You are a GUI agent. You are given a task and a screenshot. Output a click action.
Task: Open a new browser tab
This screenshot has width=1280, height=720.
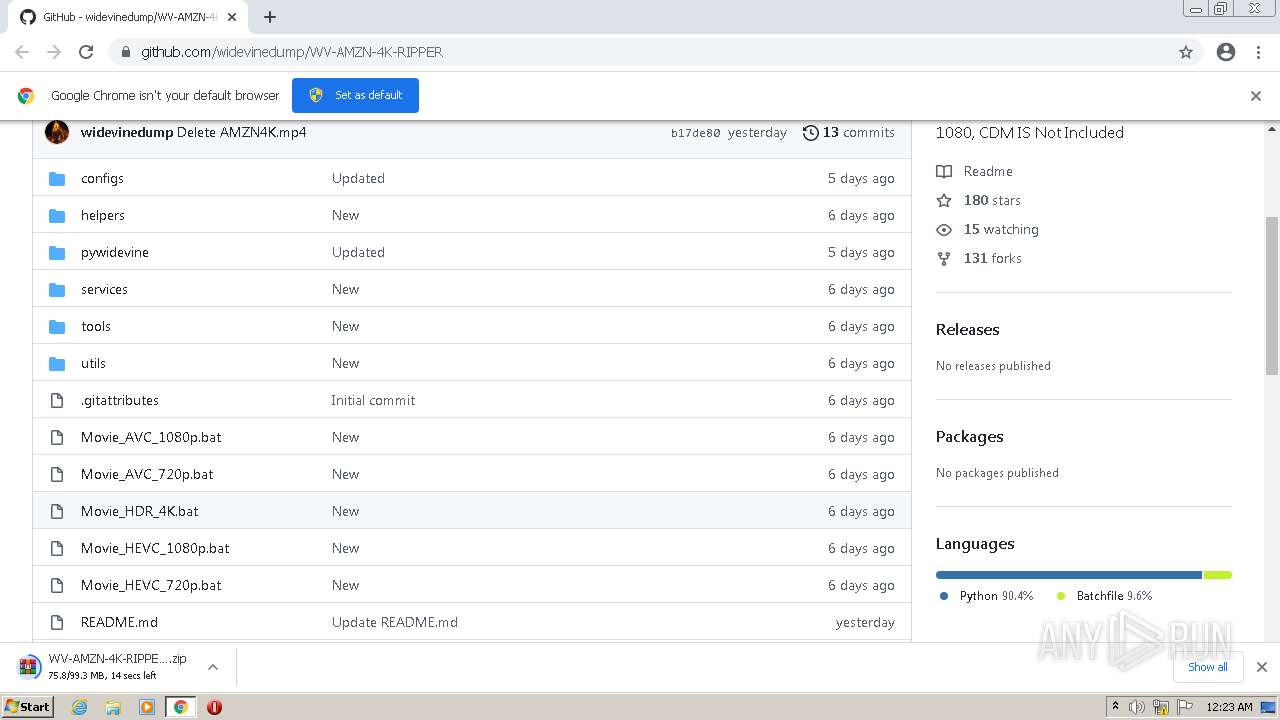pos(270,17)
